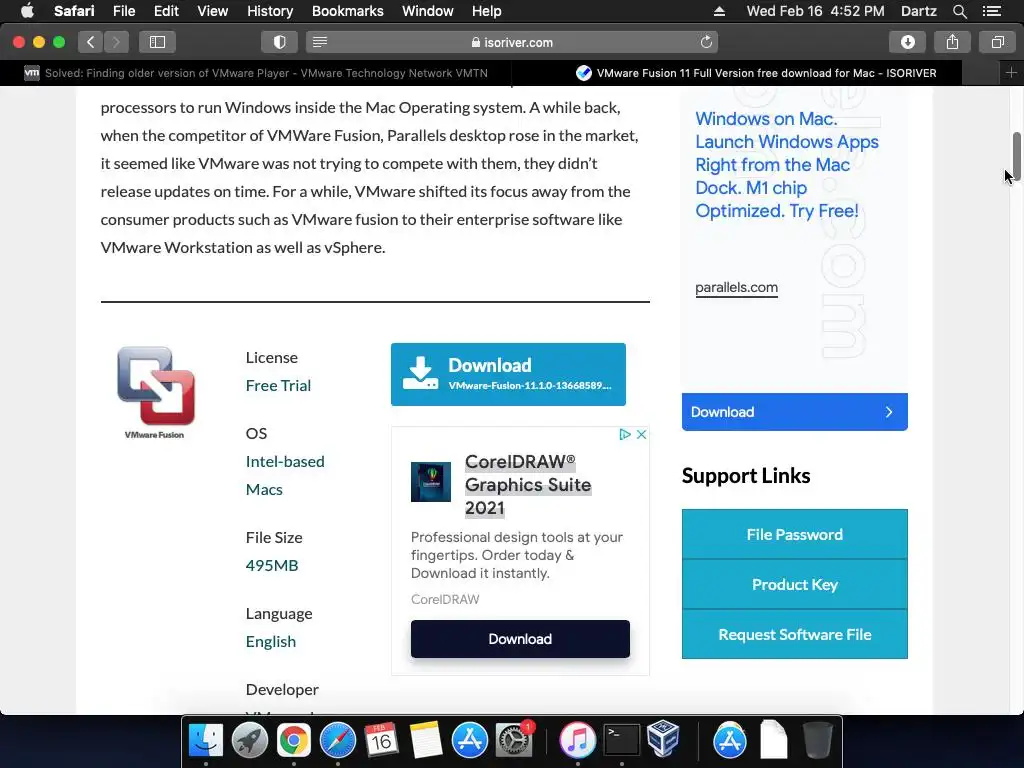This screenshot has height=768, width=1024.
Task: Open Reader view from the address bar
Action: point(319,42)
